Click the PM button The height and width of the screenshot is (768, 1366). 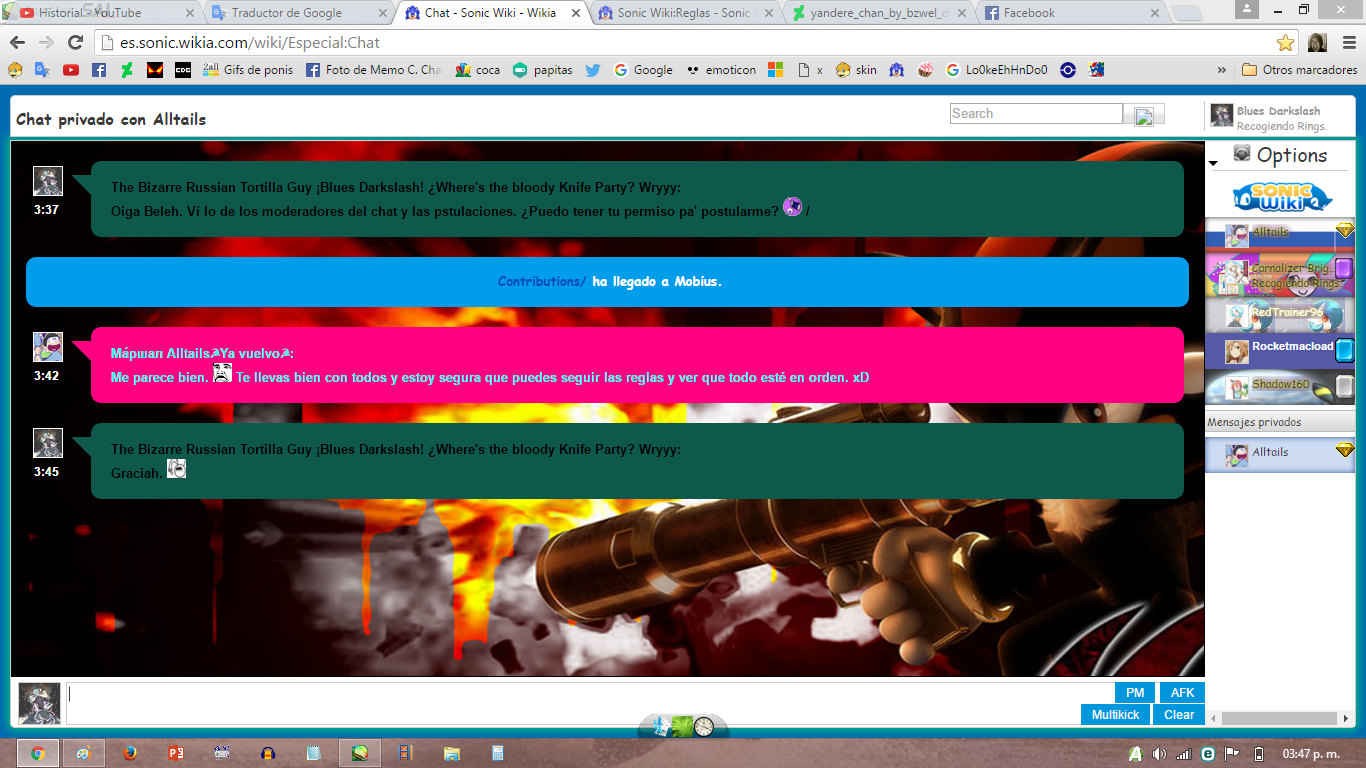click(1135, 693)
